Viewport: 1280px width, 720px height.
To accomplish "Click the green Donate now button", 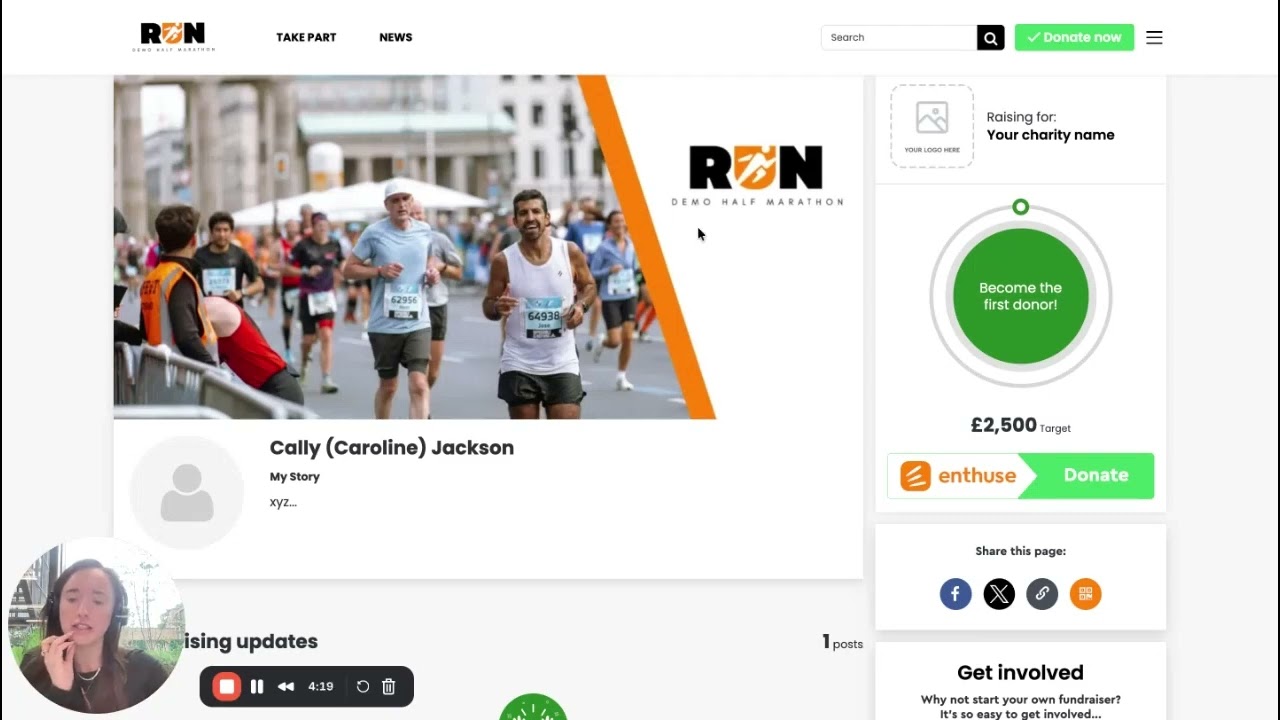I will click(1074, 37).
